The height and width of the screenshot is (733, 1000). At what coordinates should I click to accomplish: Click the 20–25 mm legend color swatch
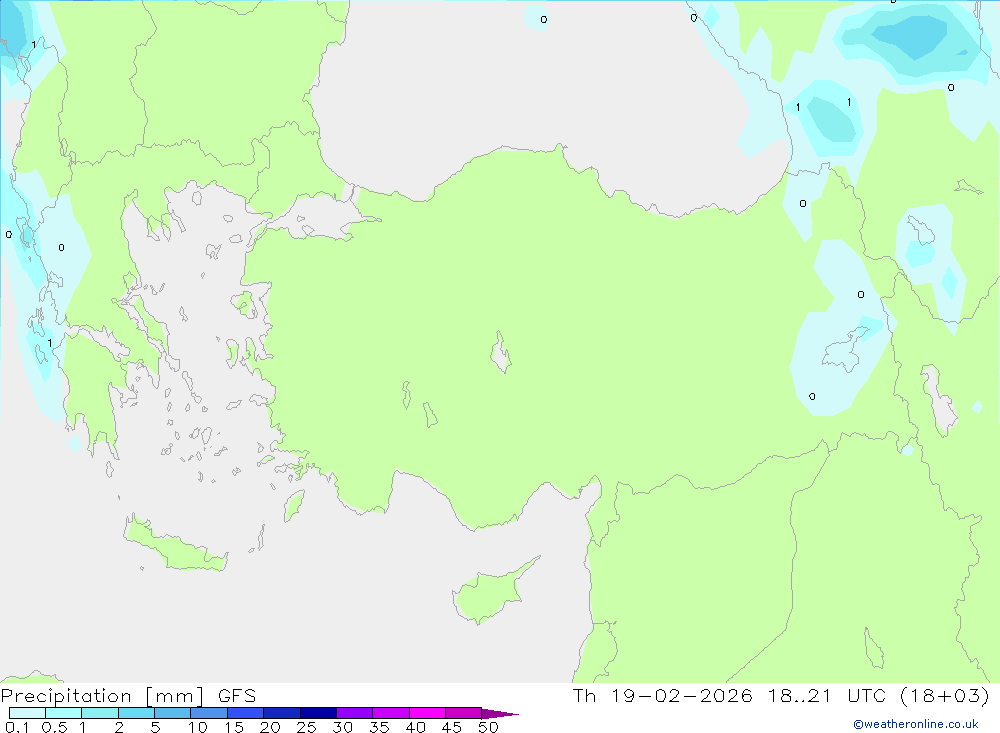click(282, 713)
